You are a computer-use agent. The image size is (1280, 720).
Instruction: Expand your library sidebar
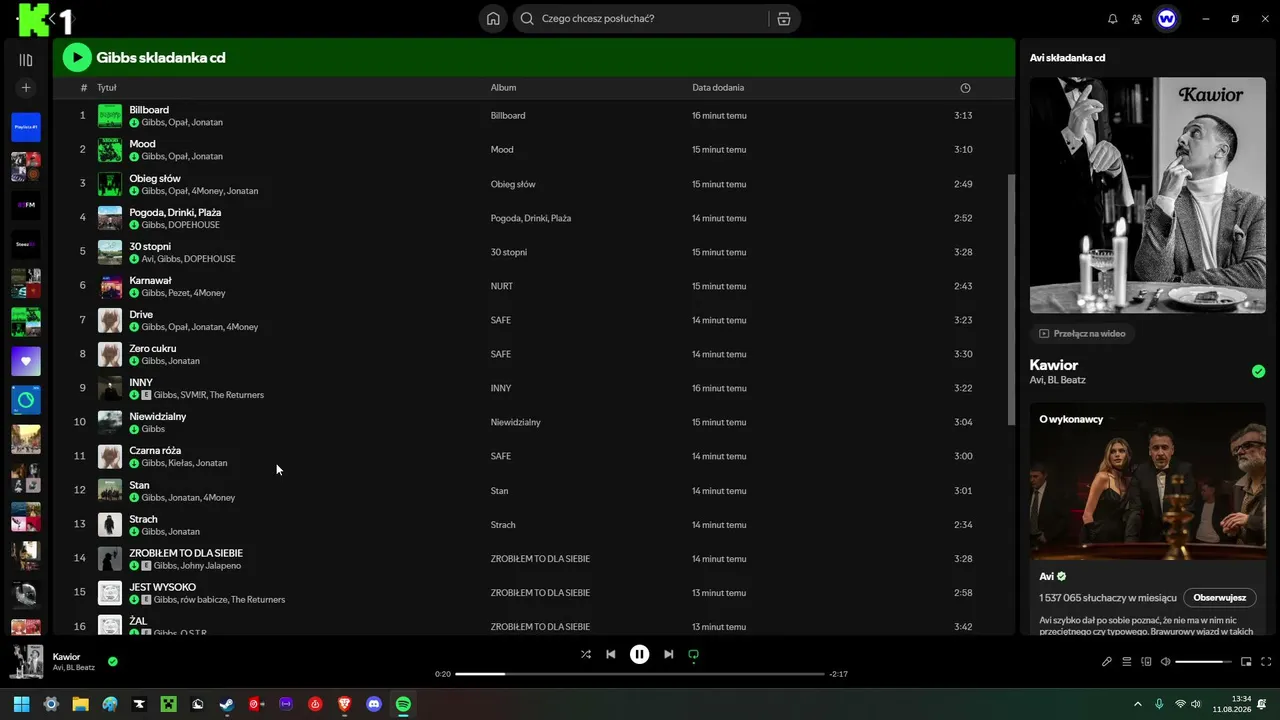pyautogui.click(x=26, y=60)
